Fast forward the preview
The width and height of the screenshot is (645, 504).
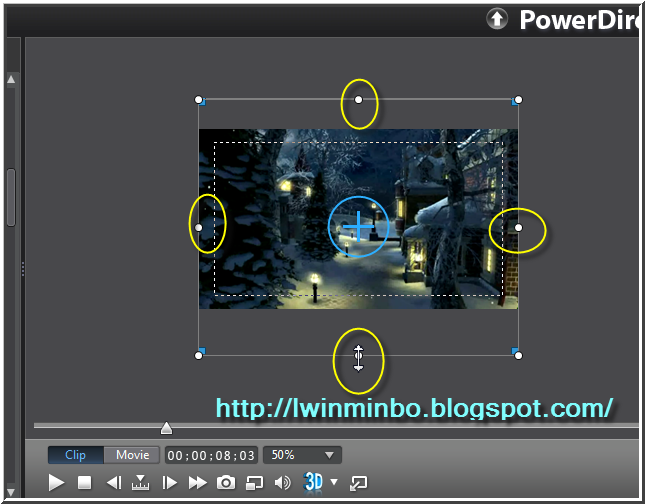coord(197,483)
